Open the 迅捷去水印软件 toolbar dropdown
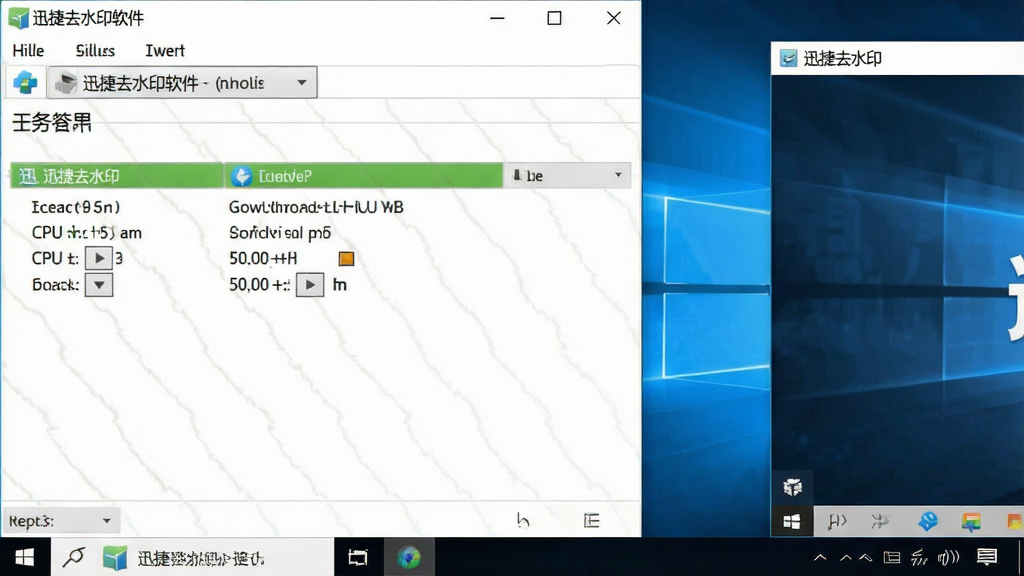The width and height of the screenshot is (1024, 576). pos(182,83)
